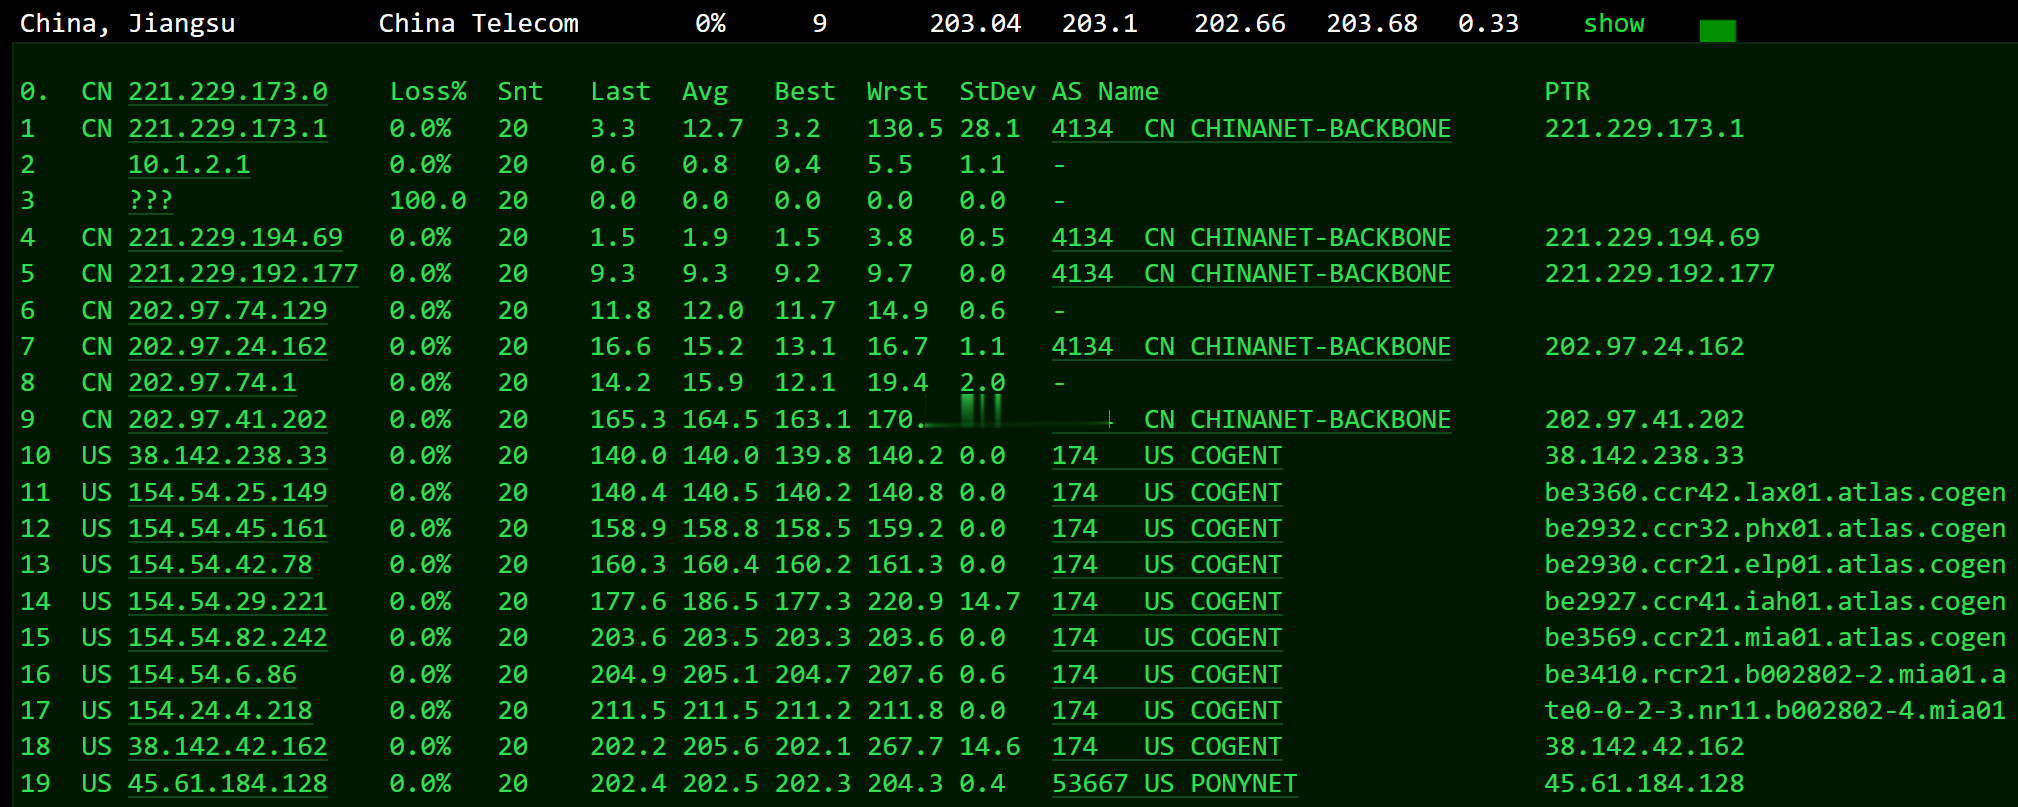Click the 'Loss%' column header
The image size is (2018, 807).
(x=428, y=92)
